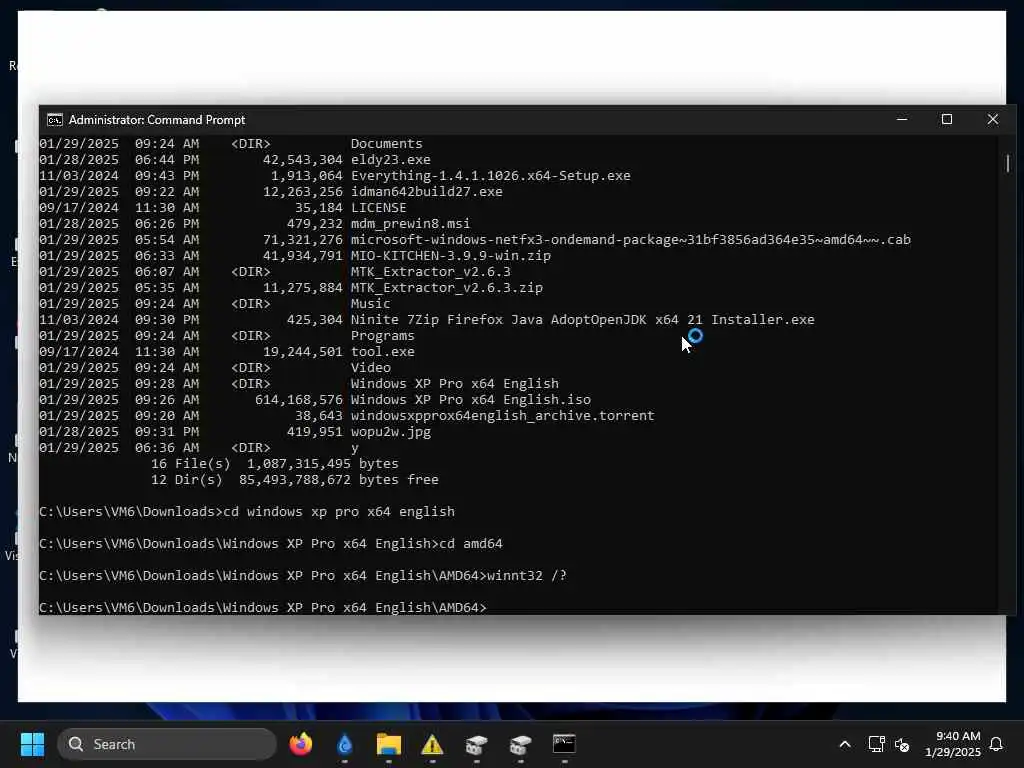Click the '16 File(s)' summary line
The width and height of the screenshot is (1024, 768).
coord(275,464)
